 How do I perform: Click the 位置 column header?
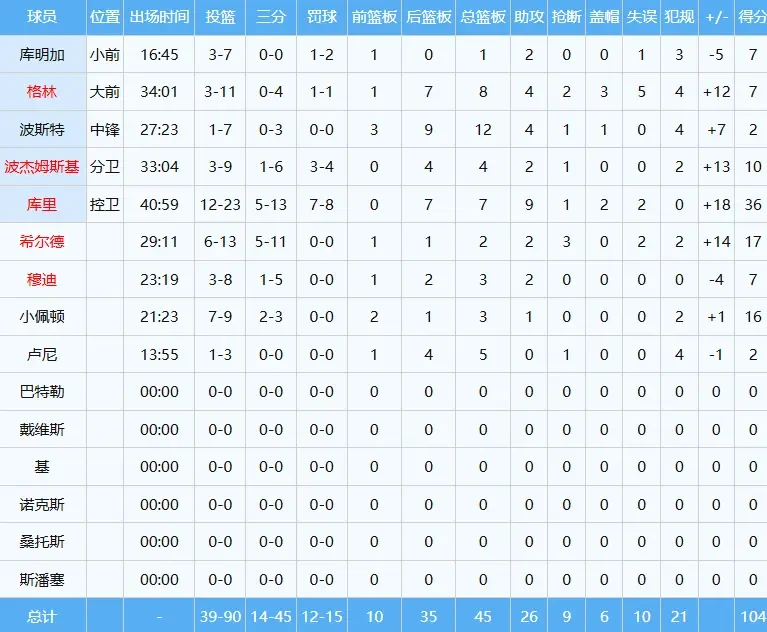pos(105,17)
